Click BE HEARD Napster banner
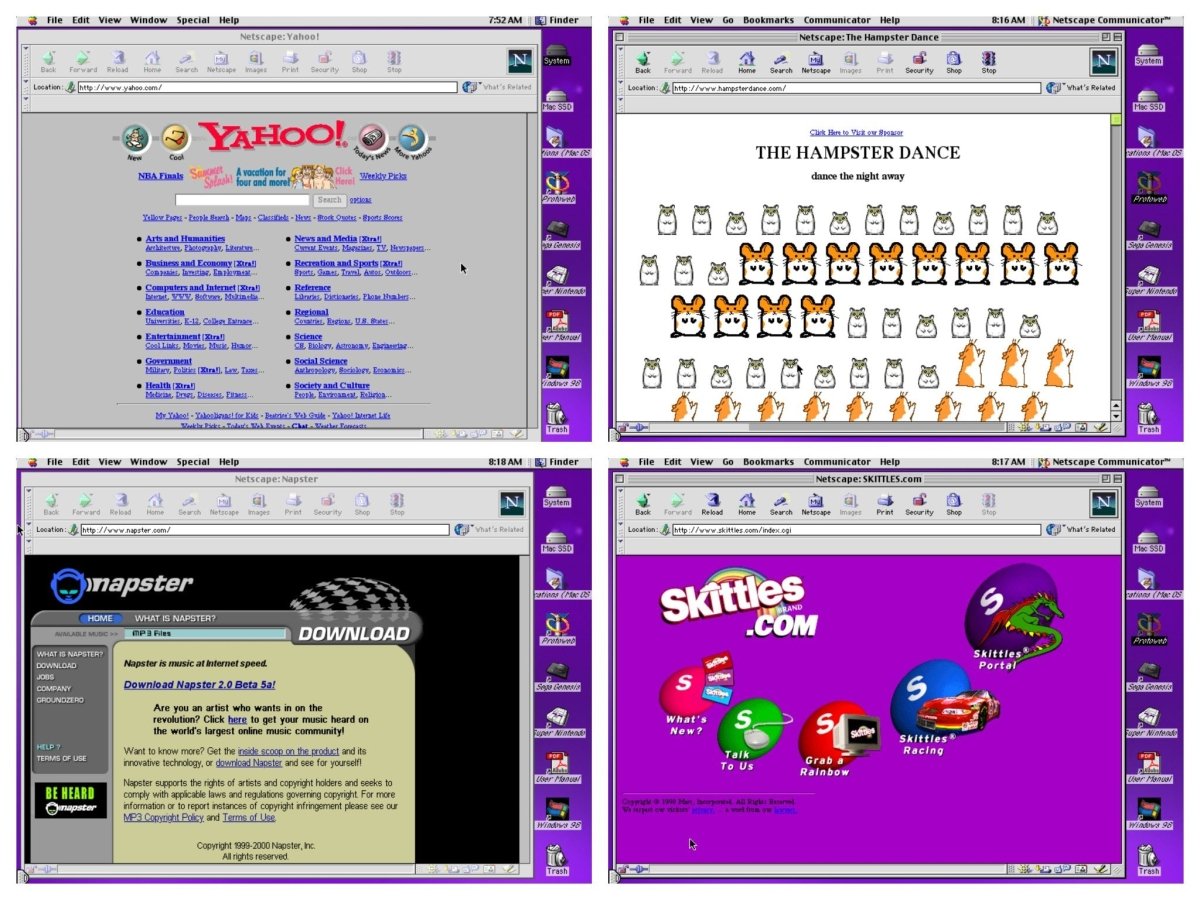Viewport: 1200px width, 900px height. tap(70, 800)
